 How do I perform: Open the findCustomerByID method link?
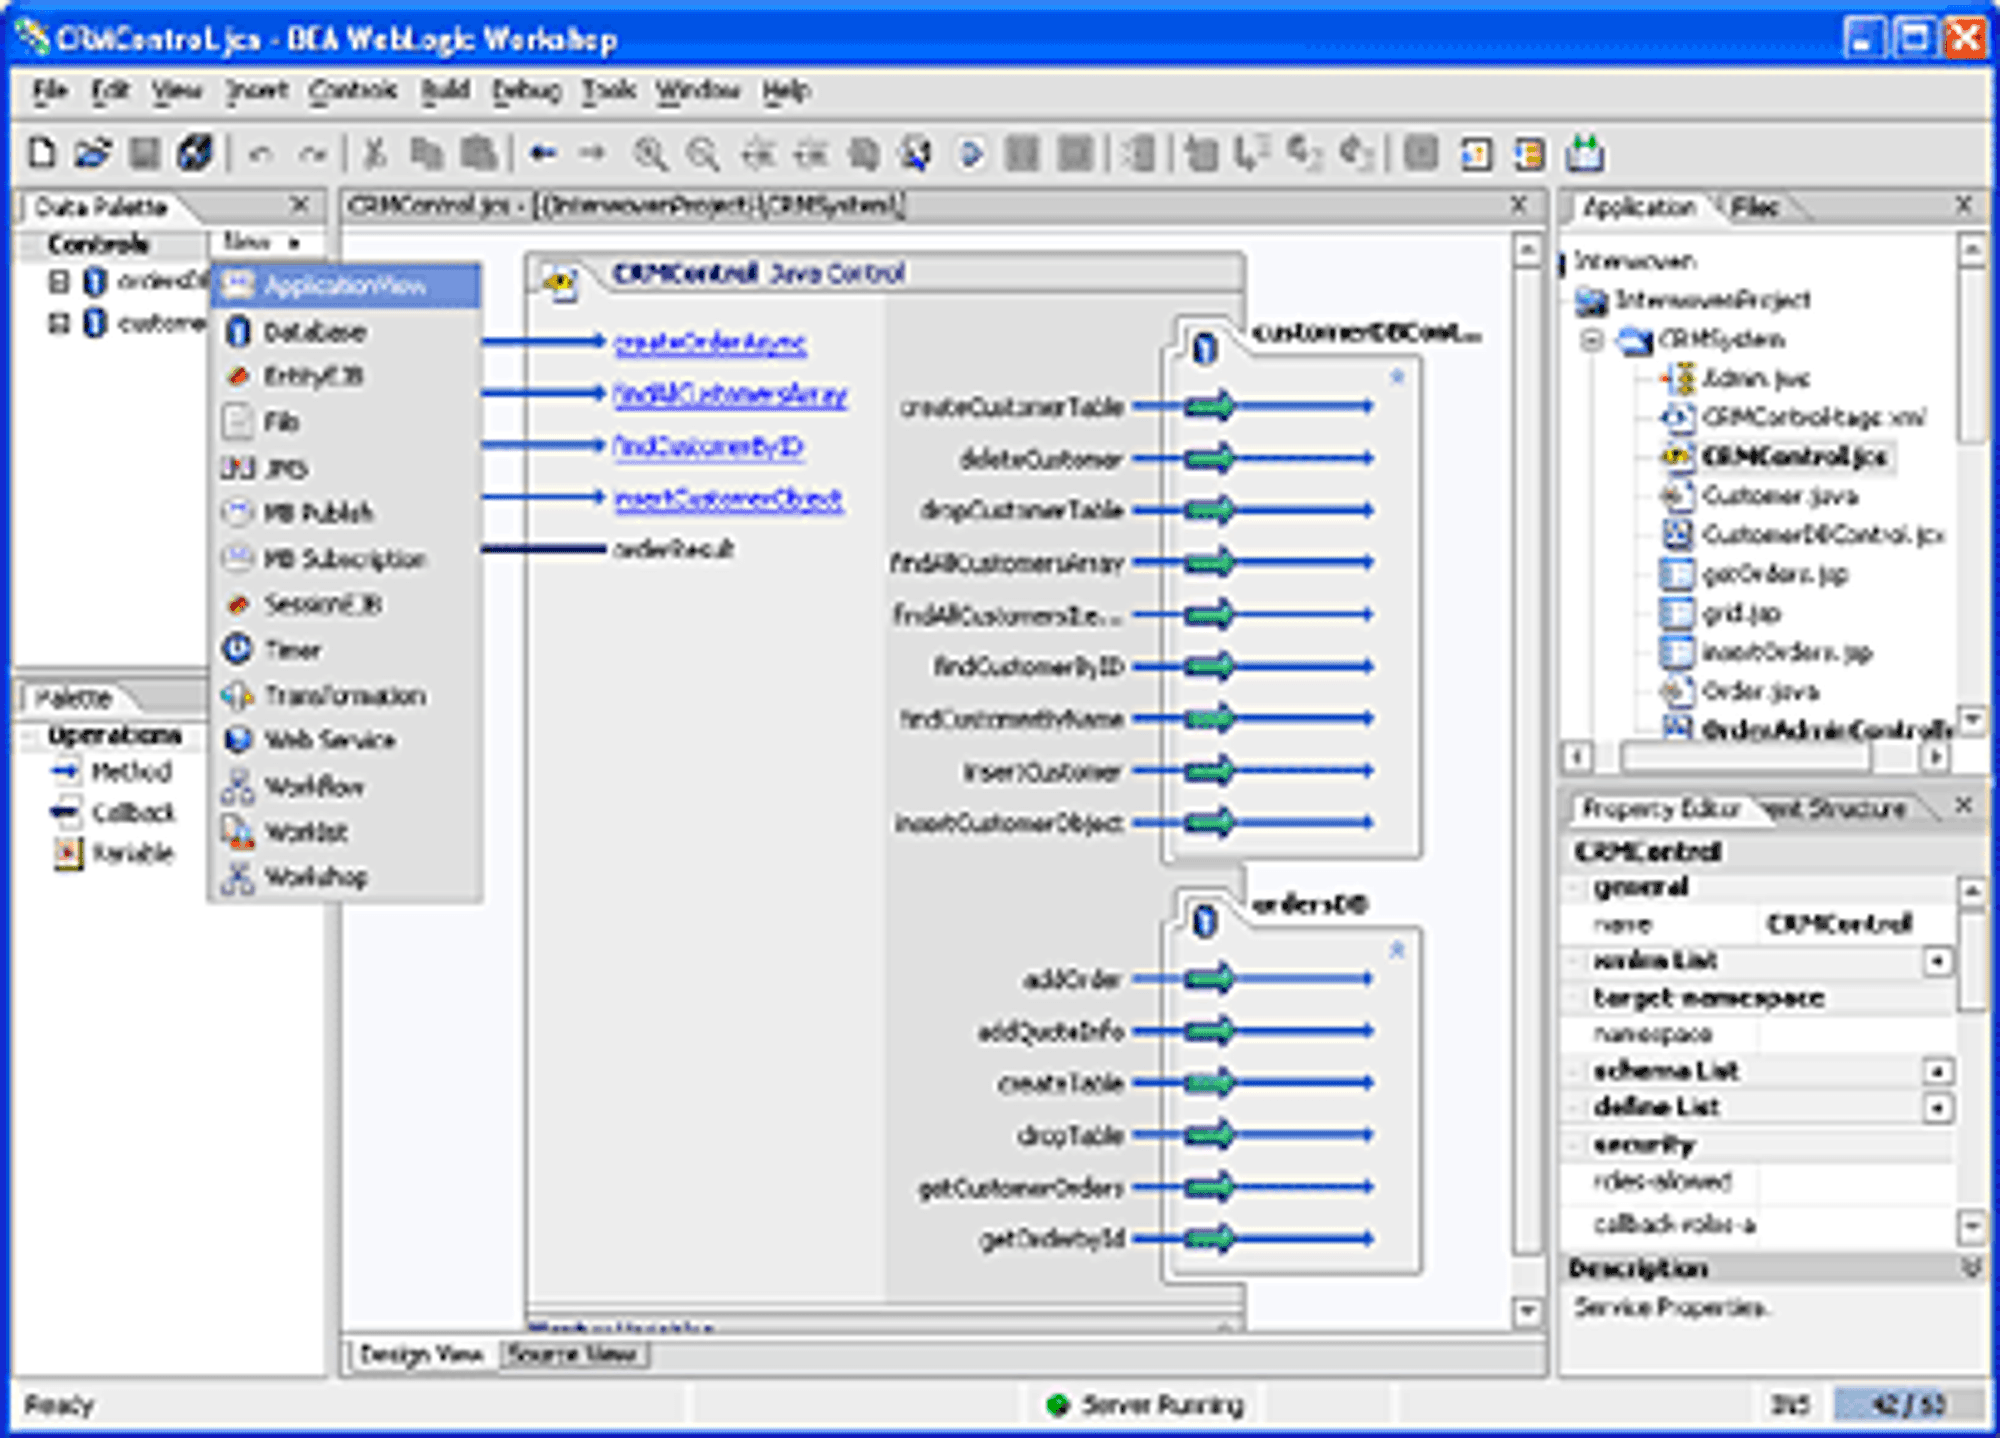709,446
